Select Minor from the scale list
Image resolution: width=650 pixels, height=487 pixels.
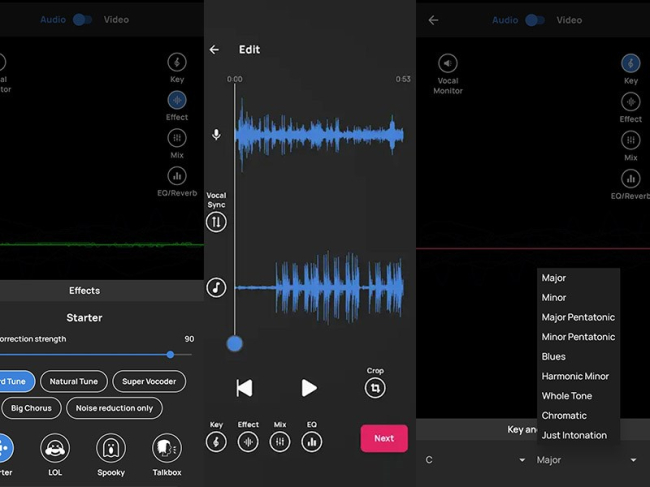pos(578,298)
